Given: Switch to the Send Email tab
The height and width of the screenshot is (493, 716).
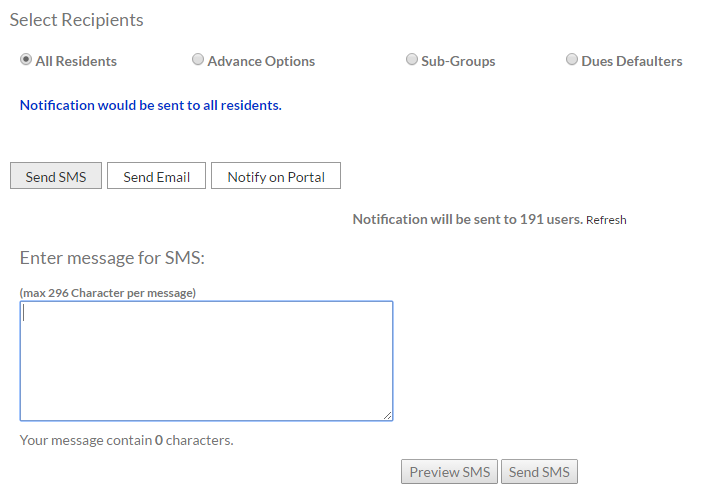Looking at the screenshot, I should point(156,176).
